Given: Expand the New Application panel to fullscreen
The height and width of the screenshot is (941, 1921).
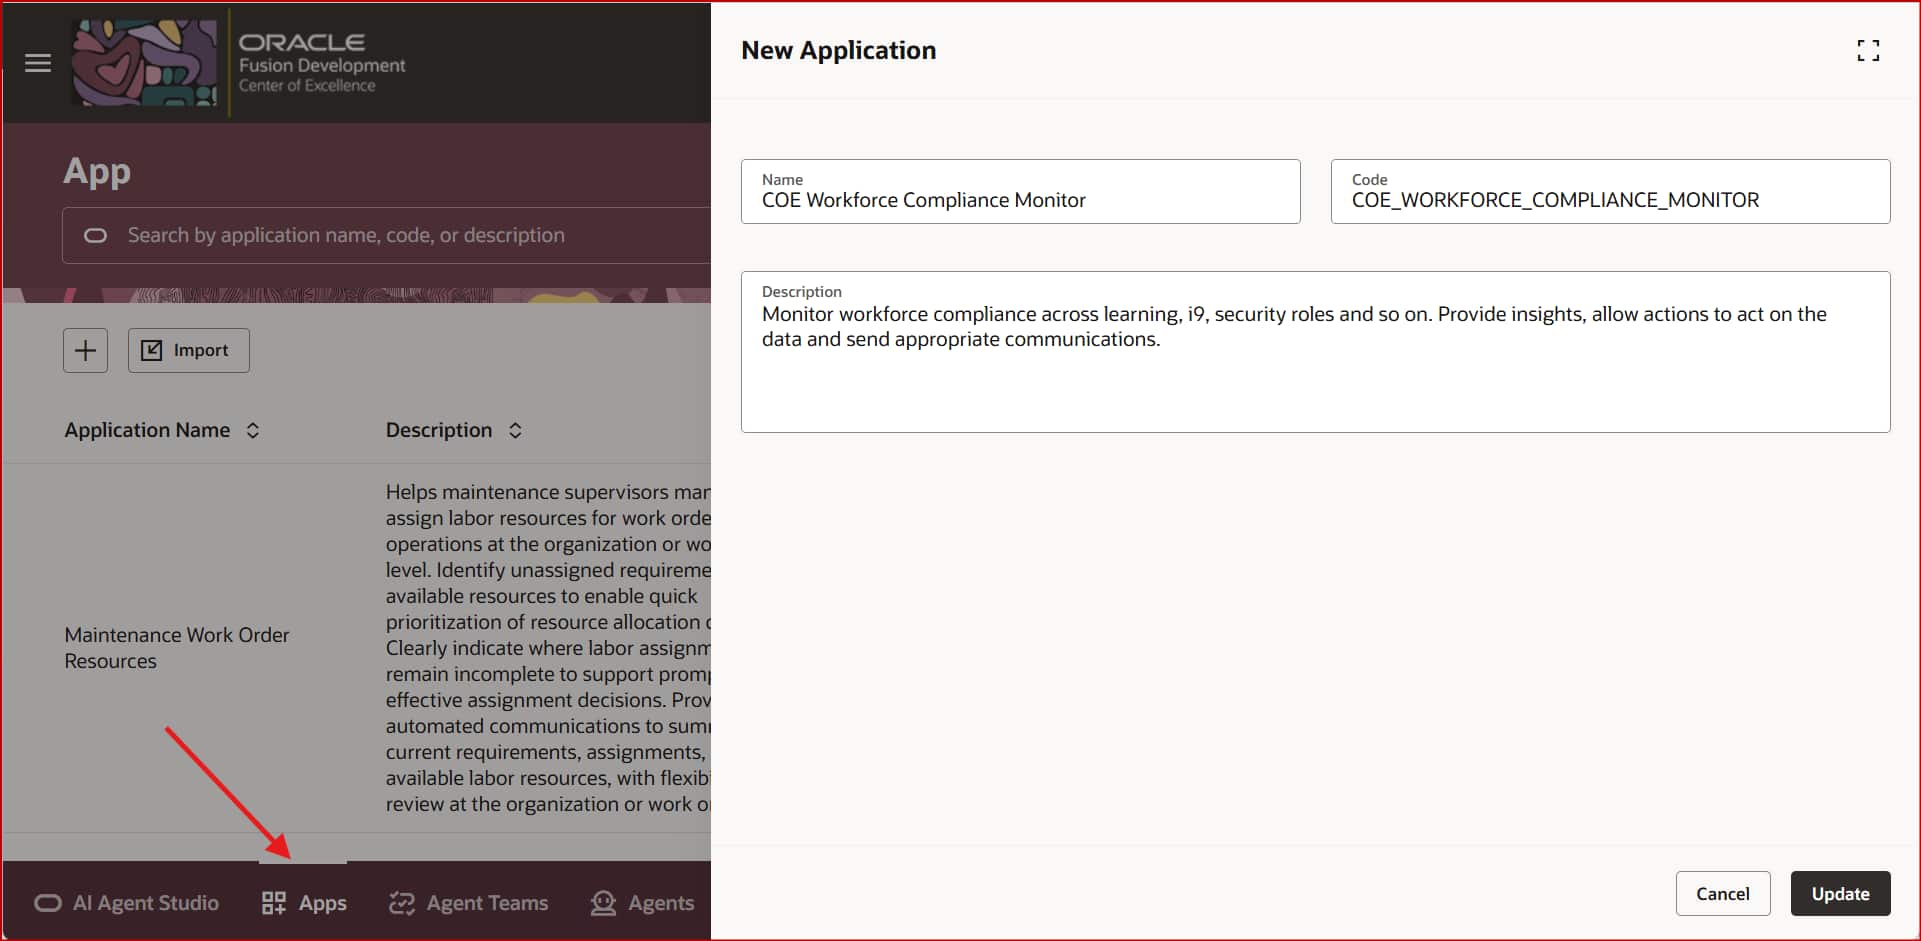Looking at the screenshot, I should pyautogui.click(x=1868, y=51).
